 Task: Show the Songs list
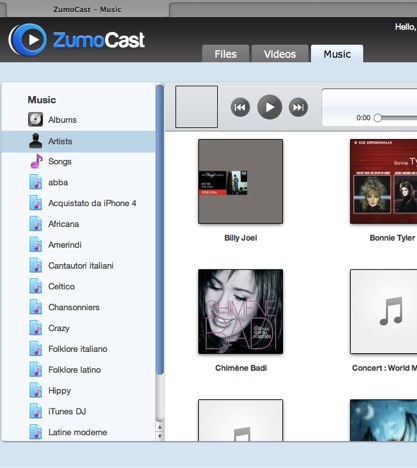point(78,161)
